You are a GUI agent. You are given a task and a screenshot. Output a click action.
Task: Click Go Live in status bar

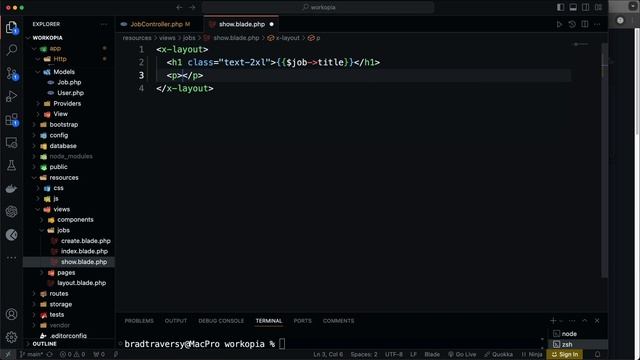(x=462, y=354)
